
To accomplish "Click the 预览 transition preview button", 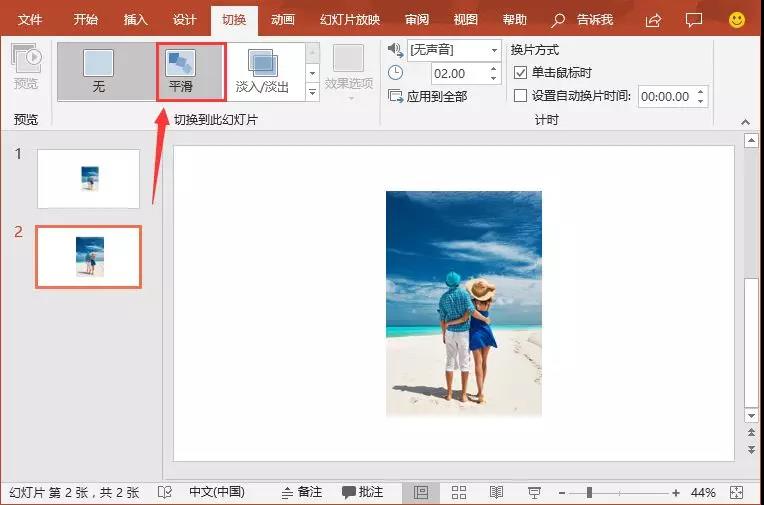I will (26, 67).
